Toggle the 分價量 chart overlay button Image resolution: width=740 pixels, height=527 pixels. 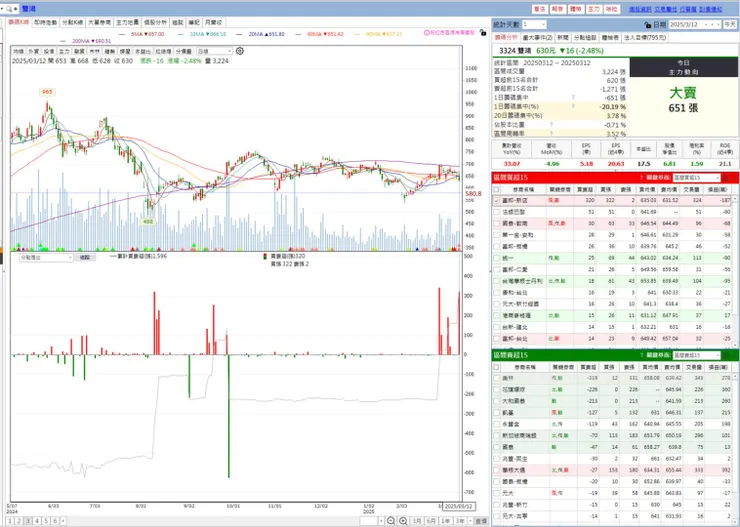pyautogui.click(x=184, y=51)
